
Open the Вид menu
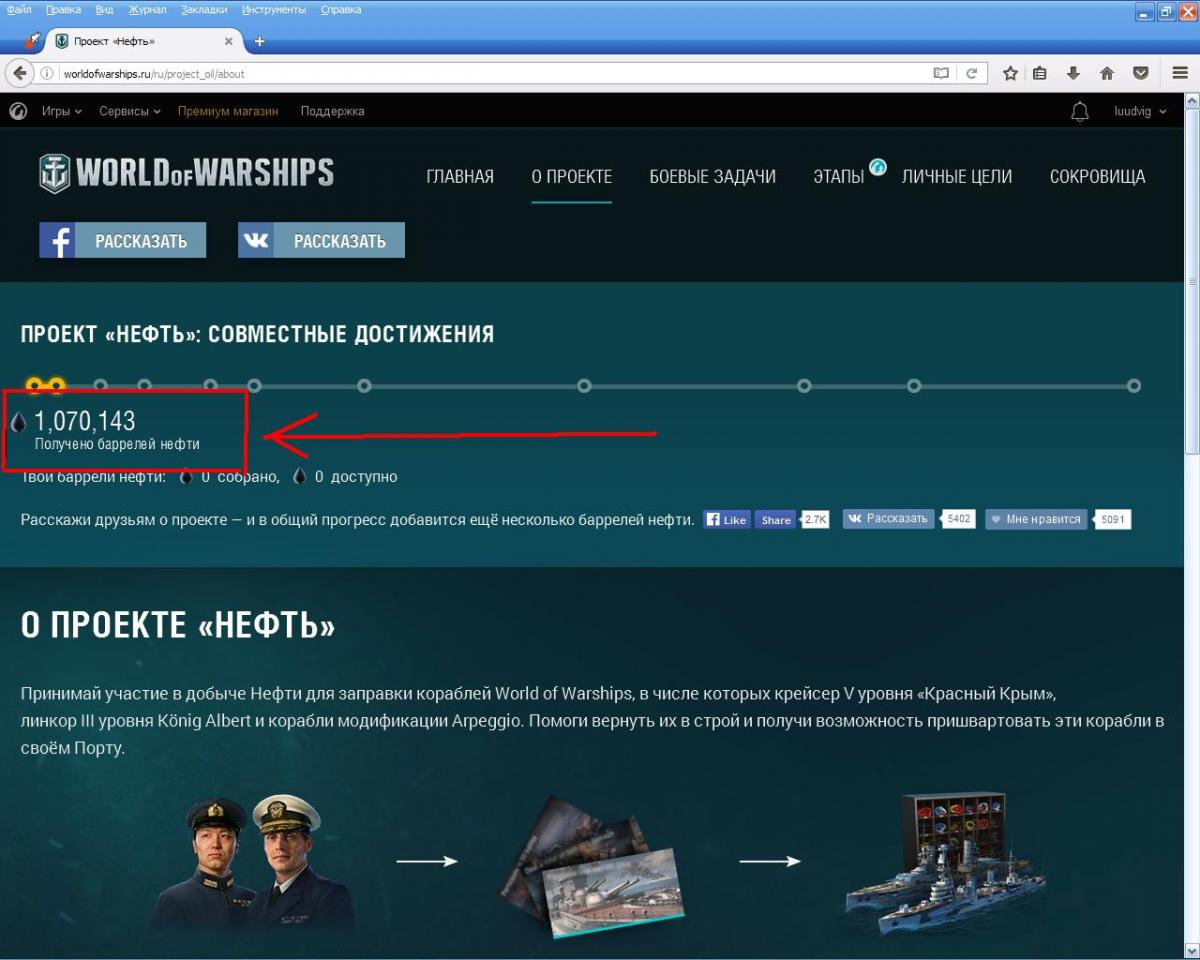click(104, 9)
